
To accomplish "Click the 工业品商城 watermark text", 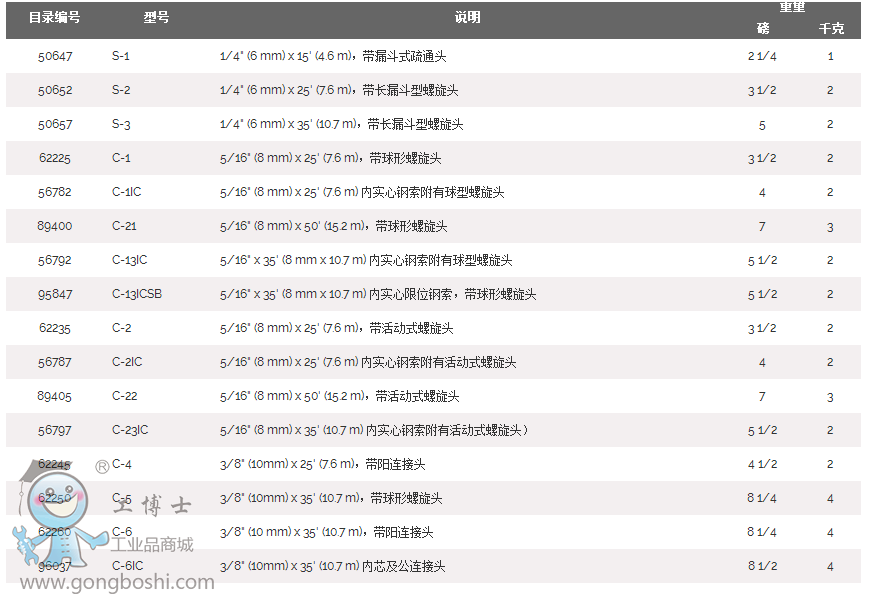I will 151,545.
